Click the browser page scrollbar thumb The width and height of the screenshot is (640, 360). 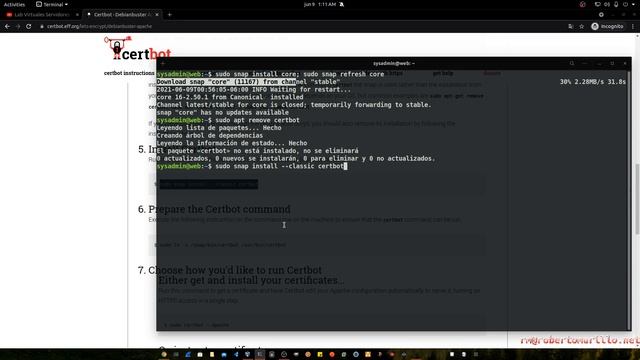point(637,199)
